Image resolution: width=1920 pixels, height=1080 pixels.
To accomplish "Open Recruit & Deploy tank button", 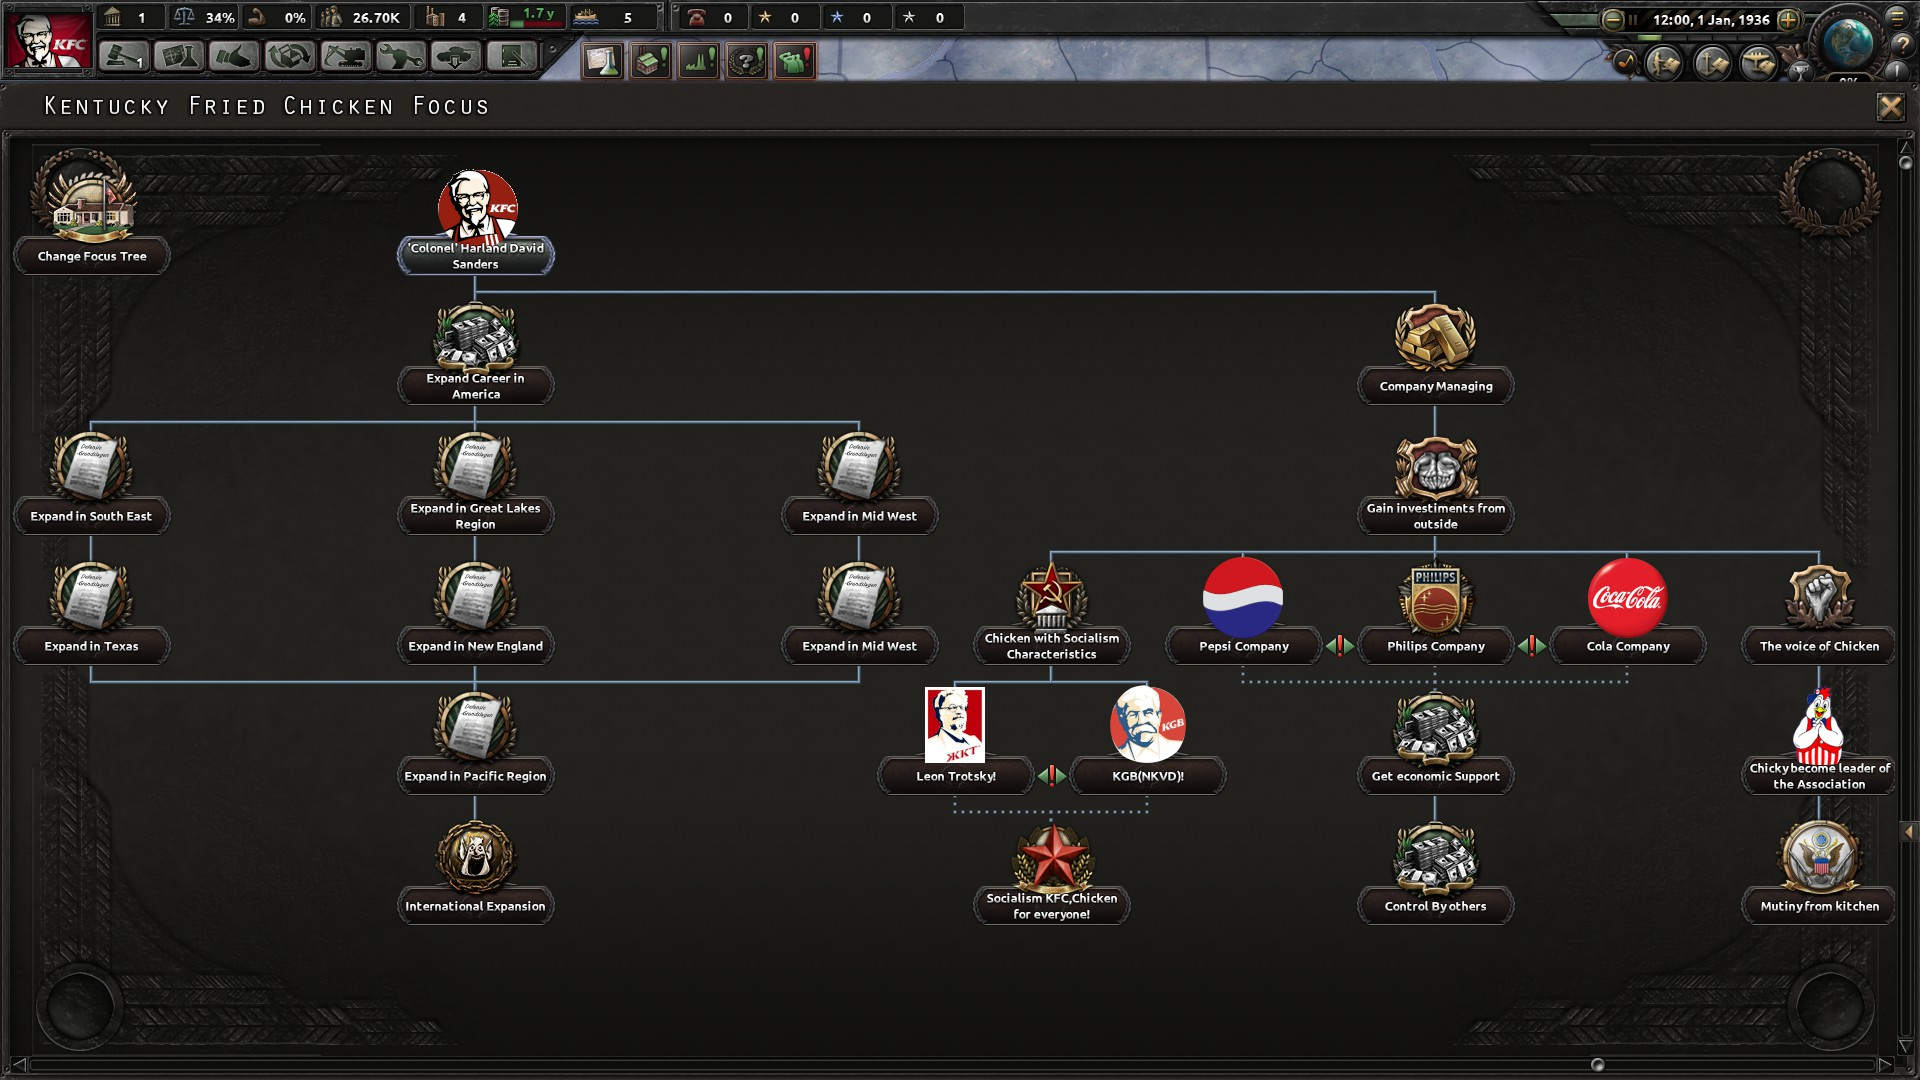I will tap(456, 57).
